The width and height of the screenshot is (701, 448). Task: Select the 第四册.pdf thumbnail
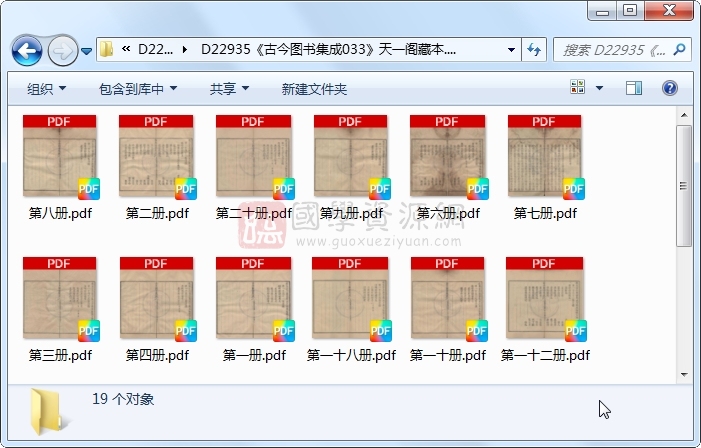157,299
